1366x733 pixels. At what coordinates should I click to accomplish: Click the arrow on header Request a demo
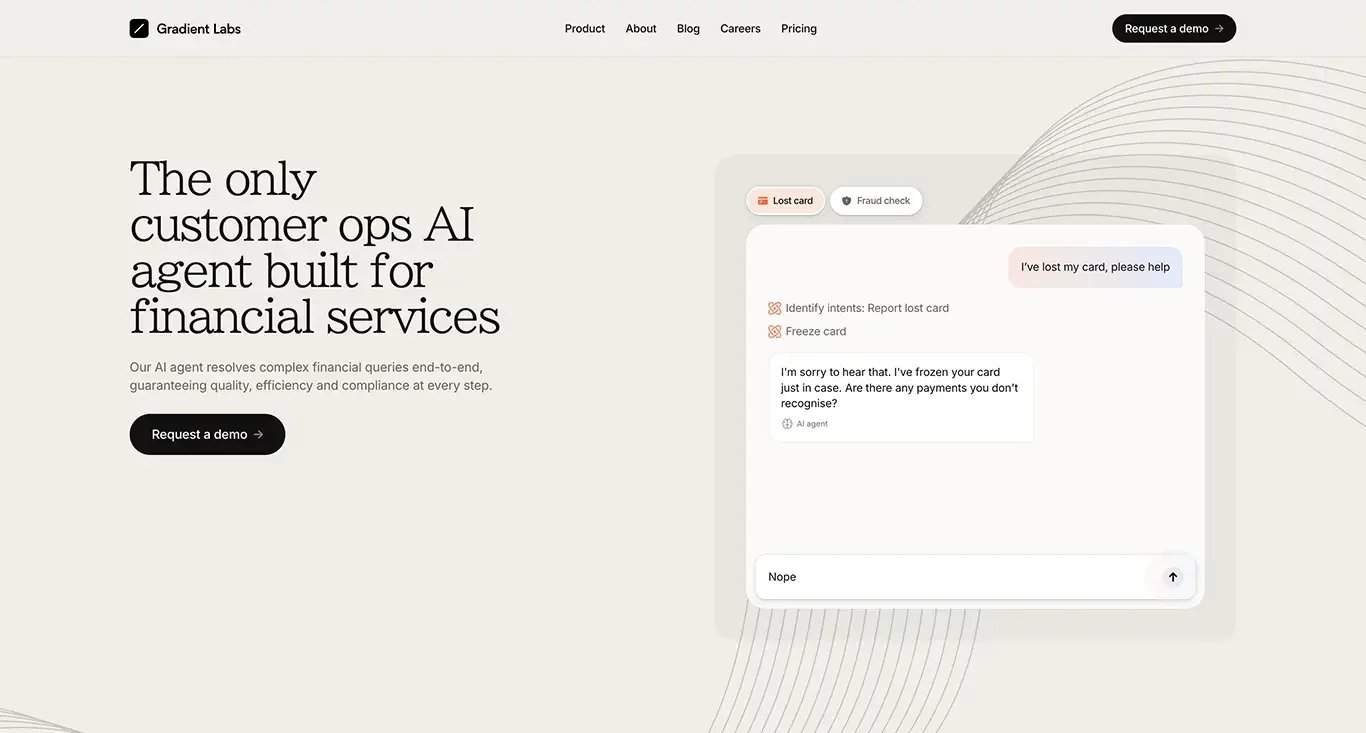[x=1219, y=29]
